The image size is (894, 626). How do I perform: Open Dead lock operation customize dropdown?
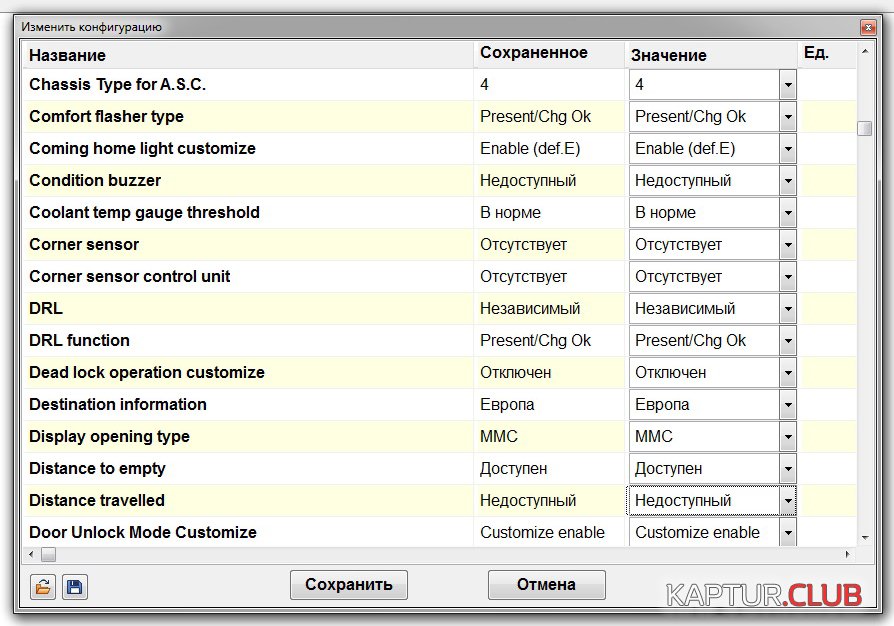coord(788,373)
